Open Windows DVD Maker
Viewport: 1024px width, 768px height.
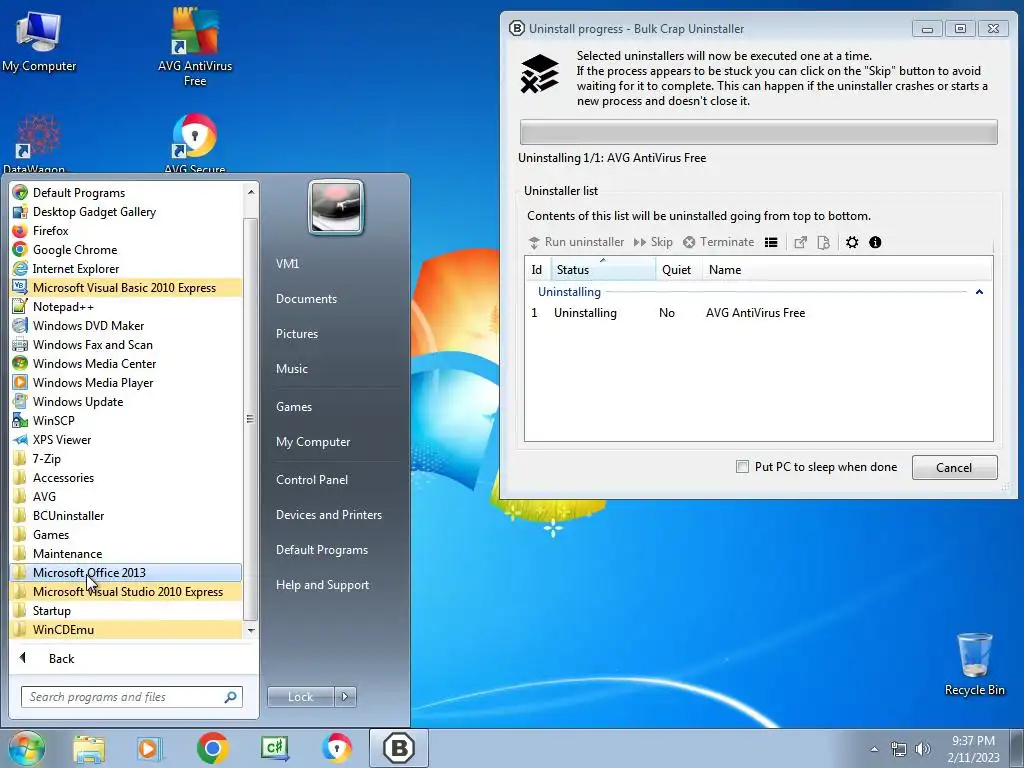pos(127,325)
